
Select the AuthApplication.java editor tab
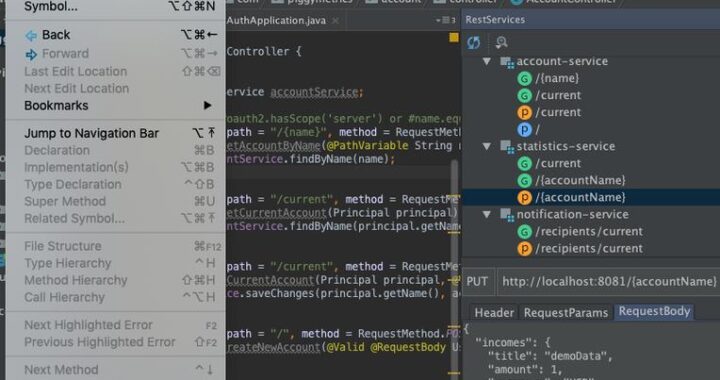276,21
